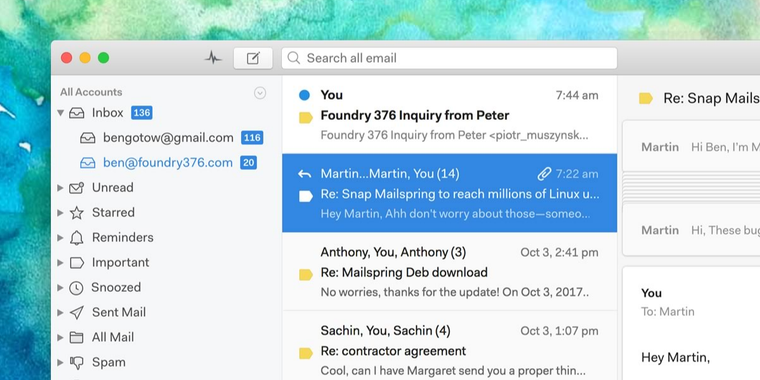Screen dimensions: 760x380
Task: Click the Starred star icon
Action: pyautogui.click(x=76, y=213)
